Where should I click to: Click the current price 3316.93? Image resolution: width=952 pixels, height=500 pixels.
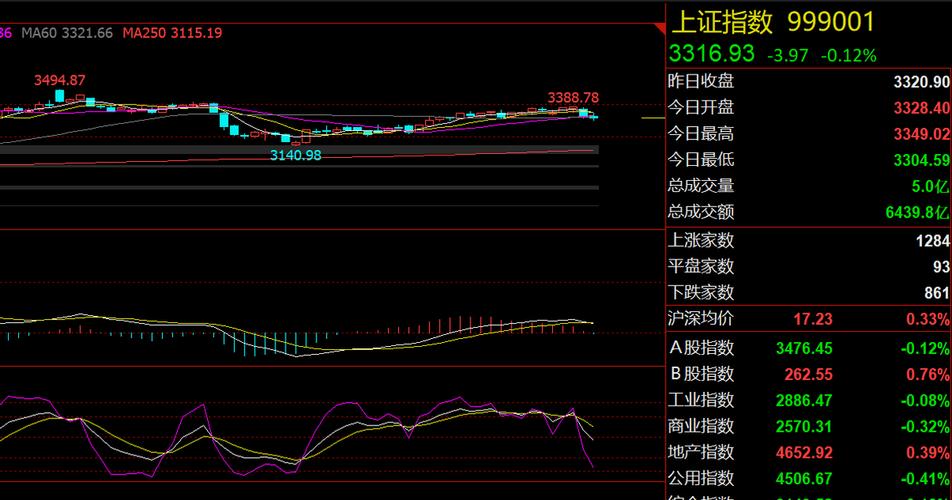click(x=711, y=54)
